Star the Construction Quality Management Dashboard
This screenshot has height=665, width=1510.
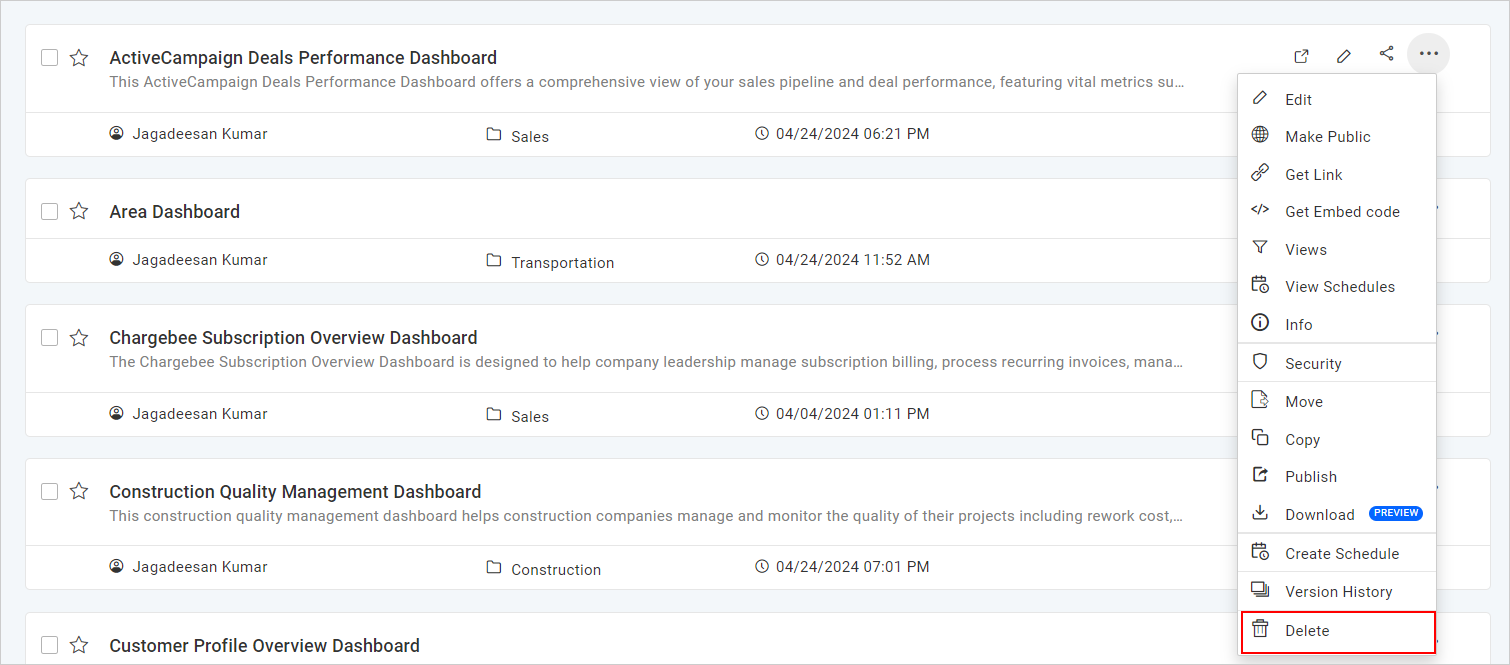click(79, 491)
